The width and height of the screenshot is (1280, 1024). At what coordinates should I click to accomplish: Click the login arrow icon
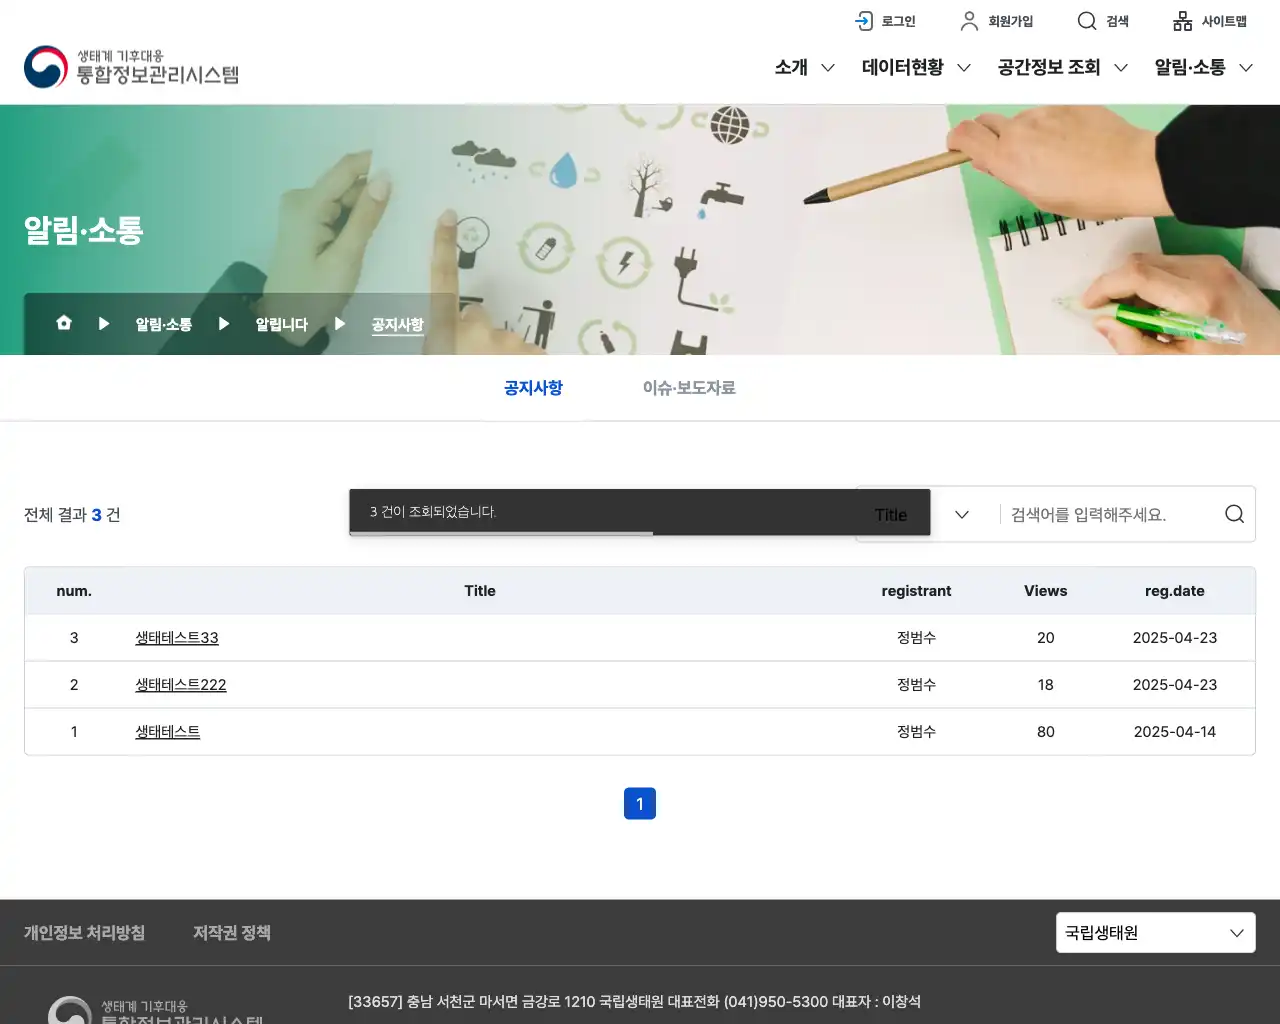[864, 21]
